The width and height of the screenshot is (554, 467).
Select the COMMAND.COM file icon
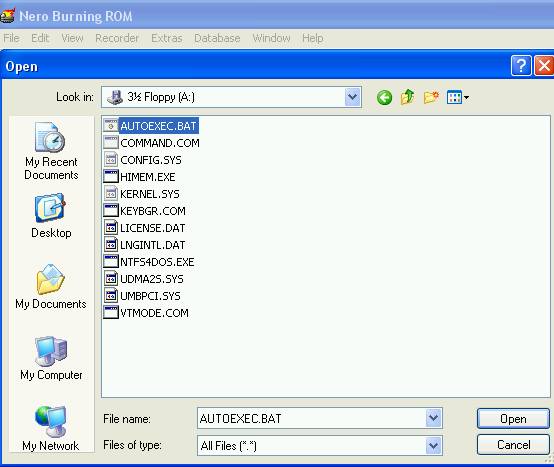111,143
